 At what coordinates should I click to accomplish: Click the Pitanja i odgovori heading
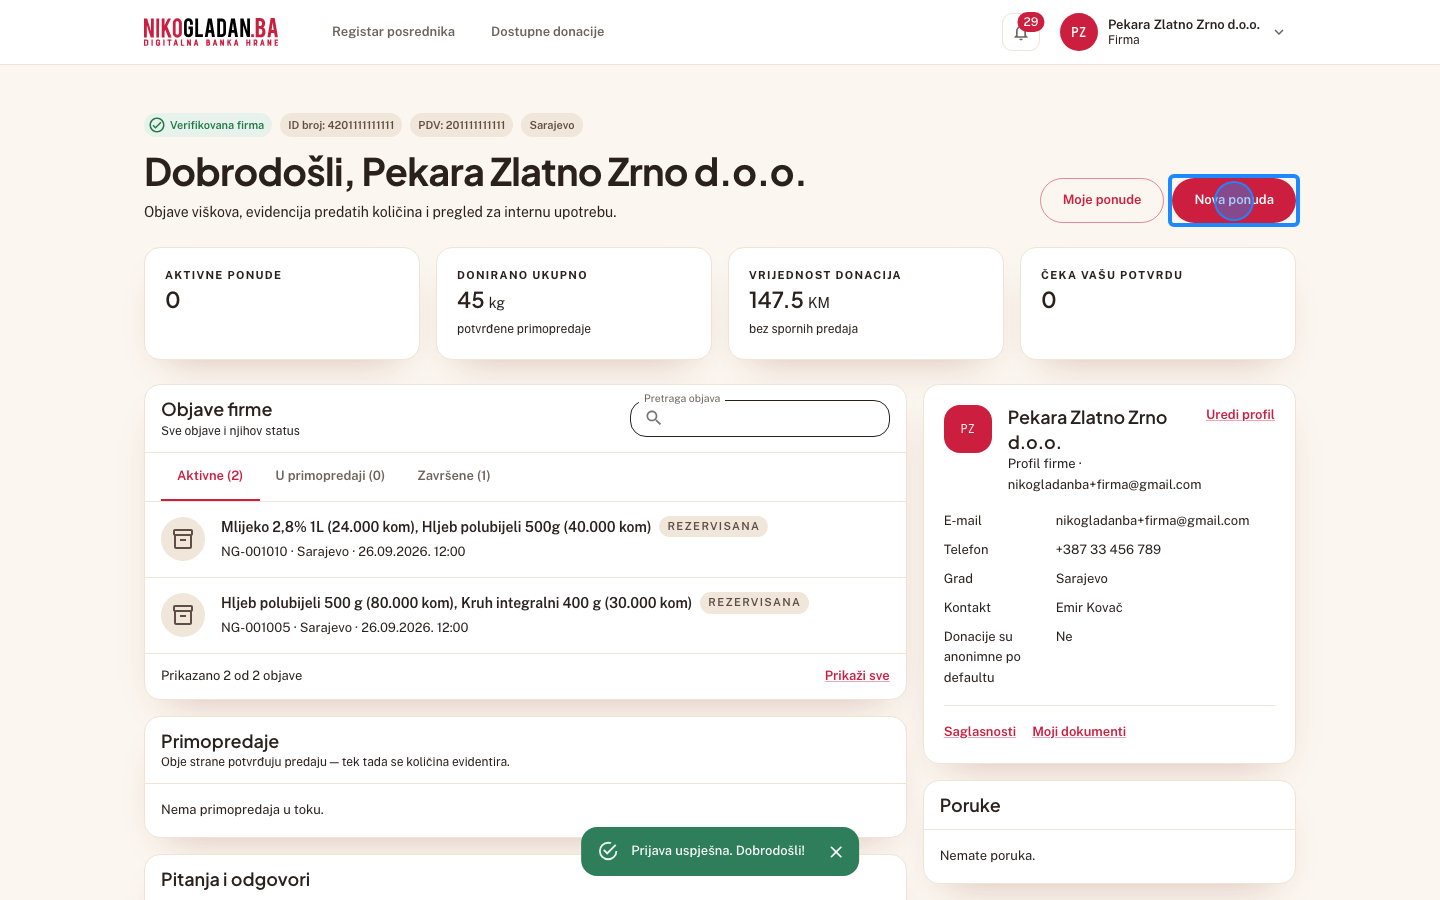[x=235, y=880]
